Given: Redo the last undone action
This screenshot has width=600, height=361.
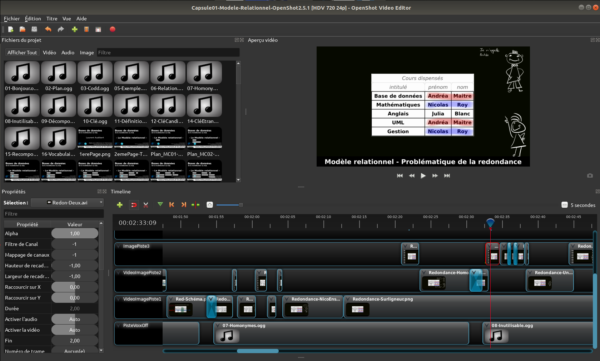Looking at the screenshot, I should tap(60, 29).
